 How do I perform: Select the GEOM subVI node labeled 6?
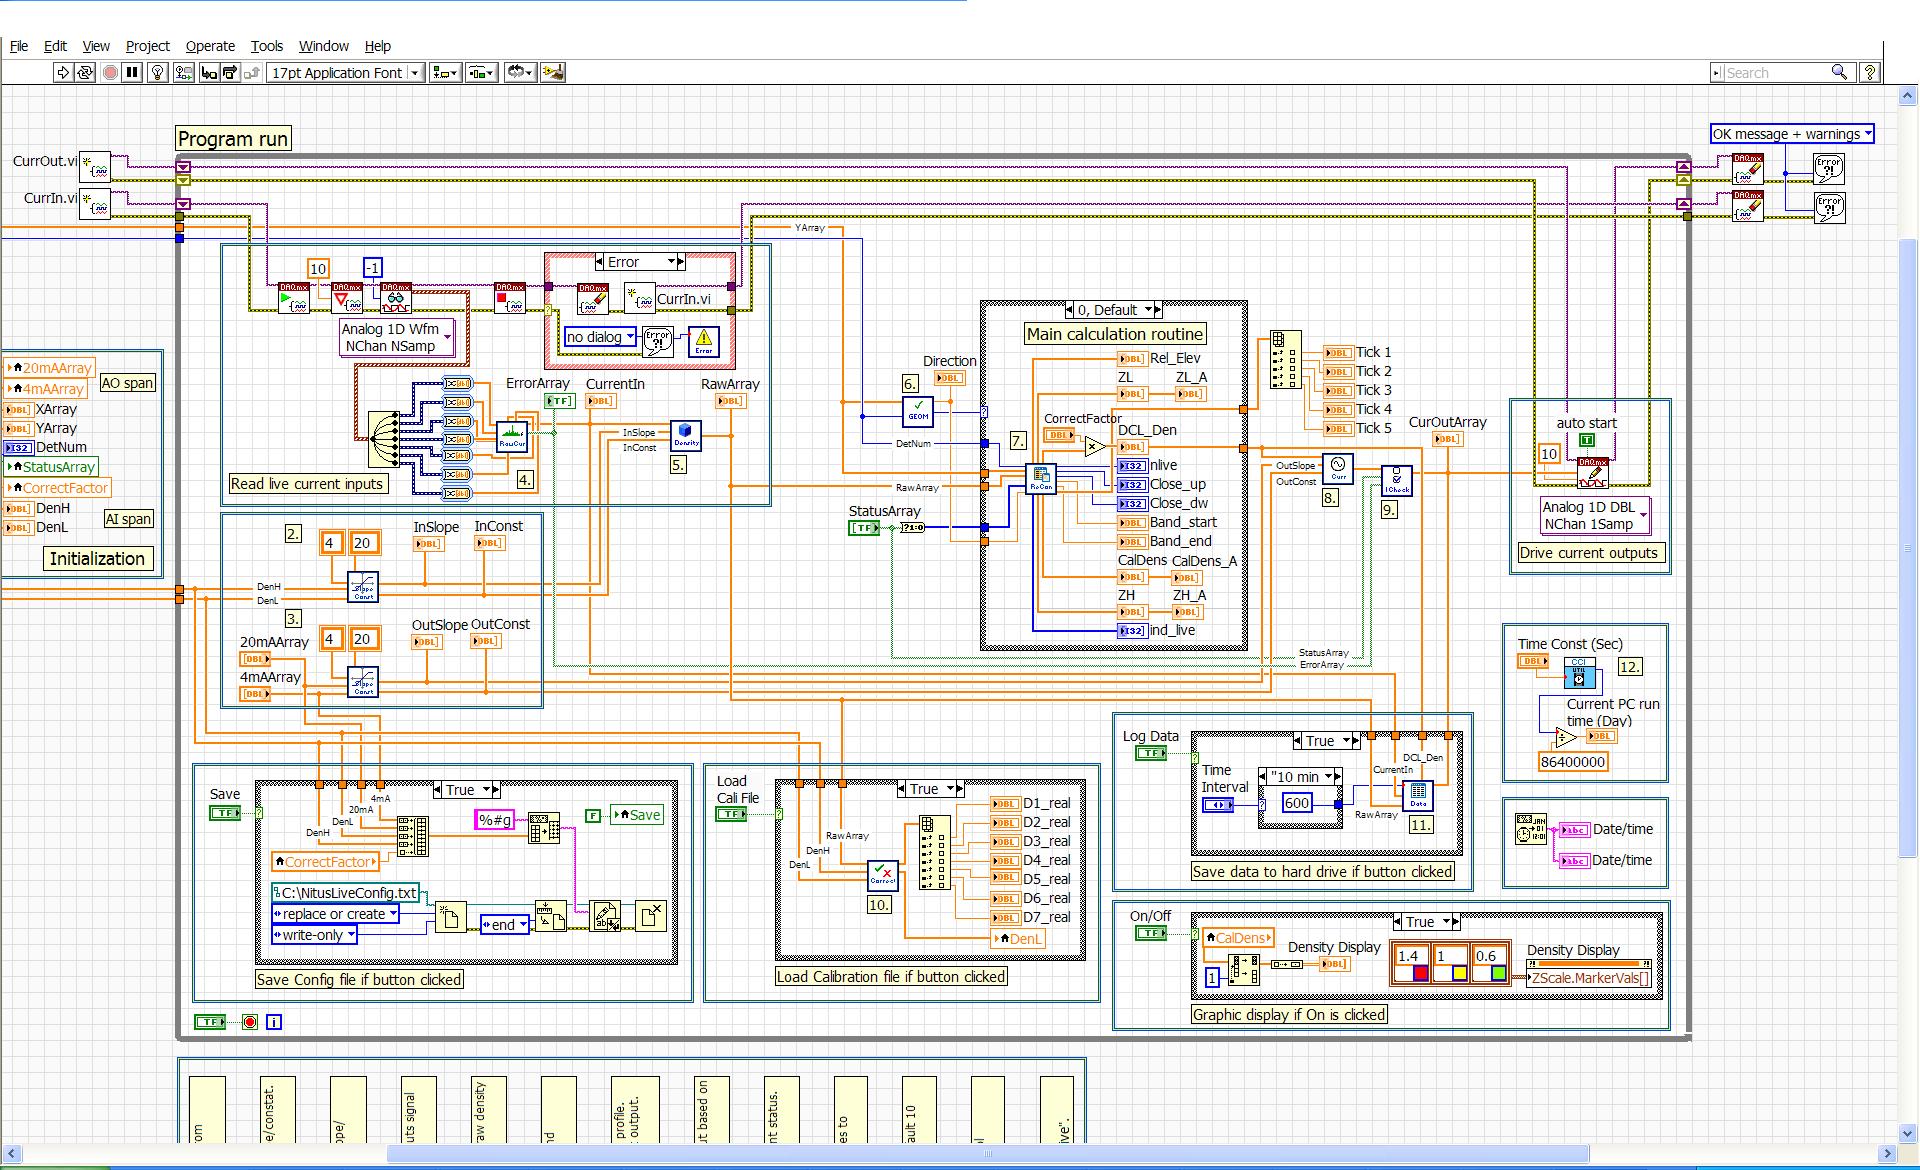click(x=918, y=410)
